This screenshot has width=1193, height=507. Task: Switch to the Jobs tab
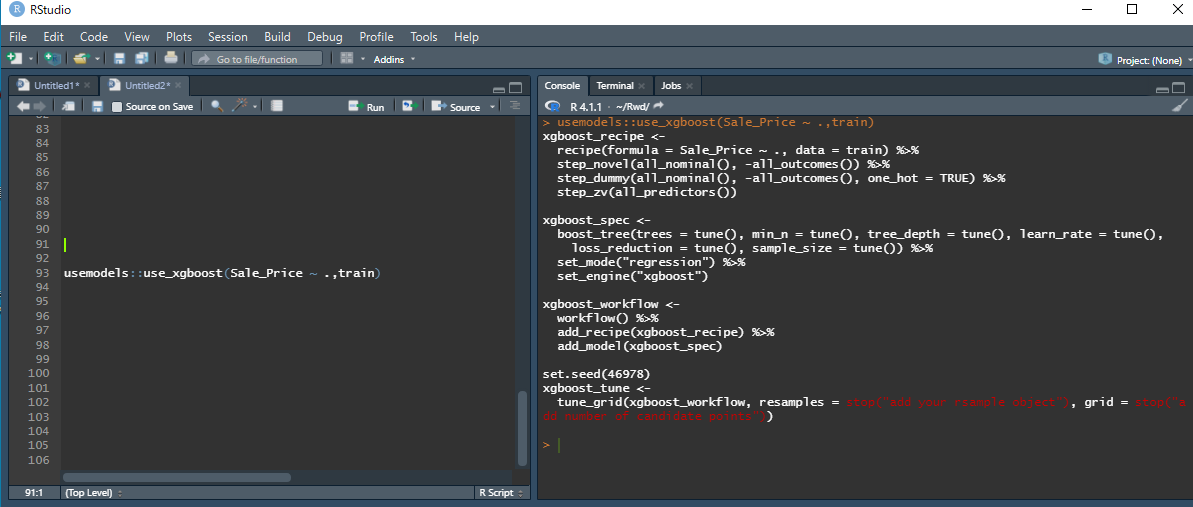(671, 86)
